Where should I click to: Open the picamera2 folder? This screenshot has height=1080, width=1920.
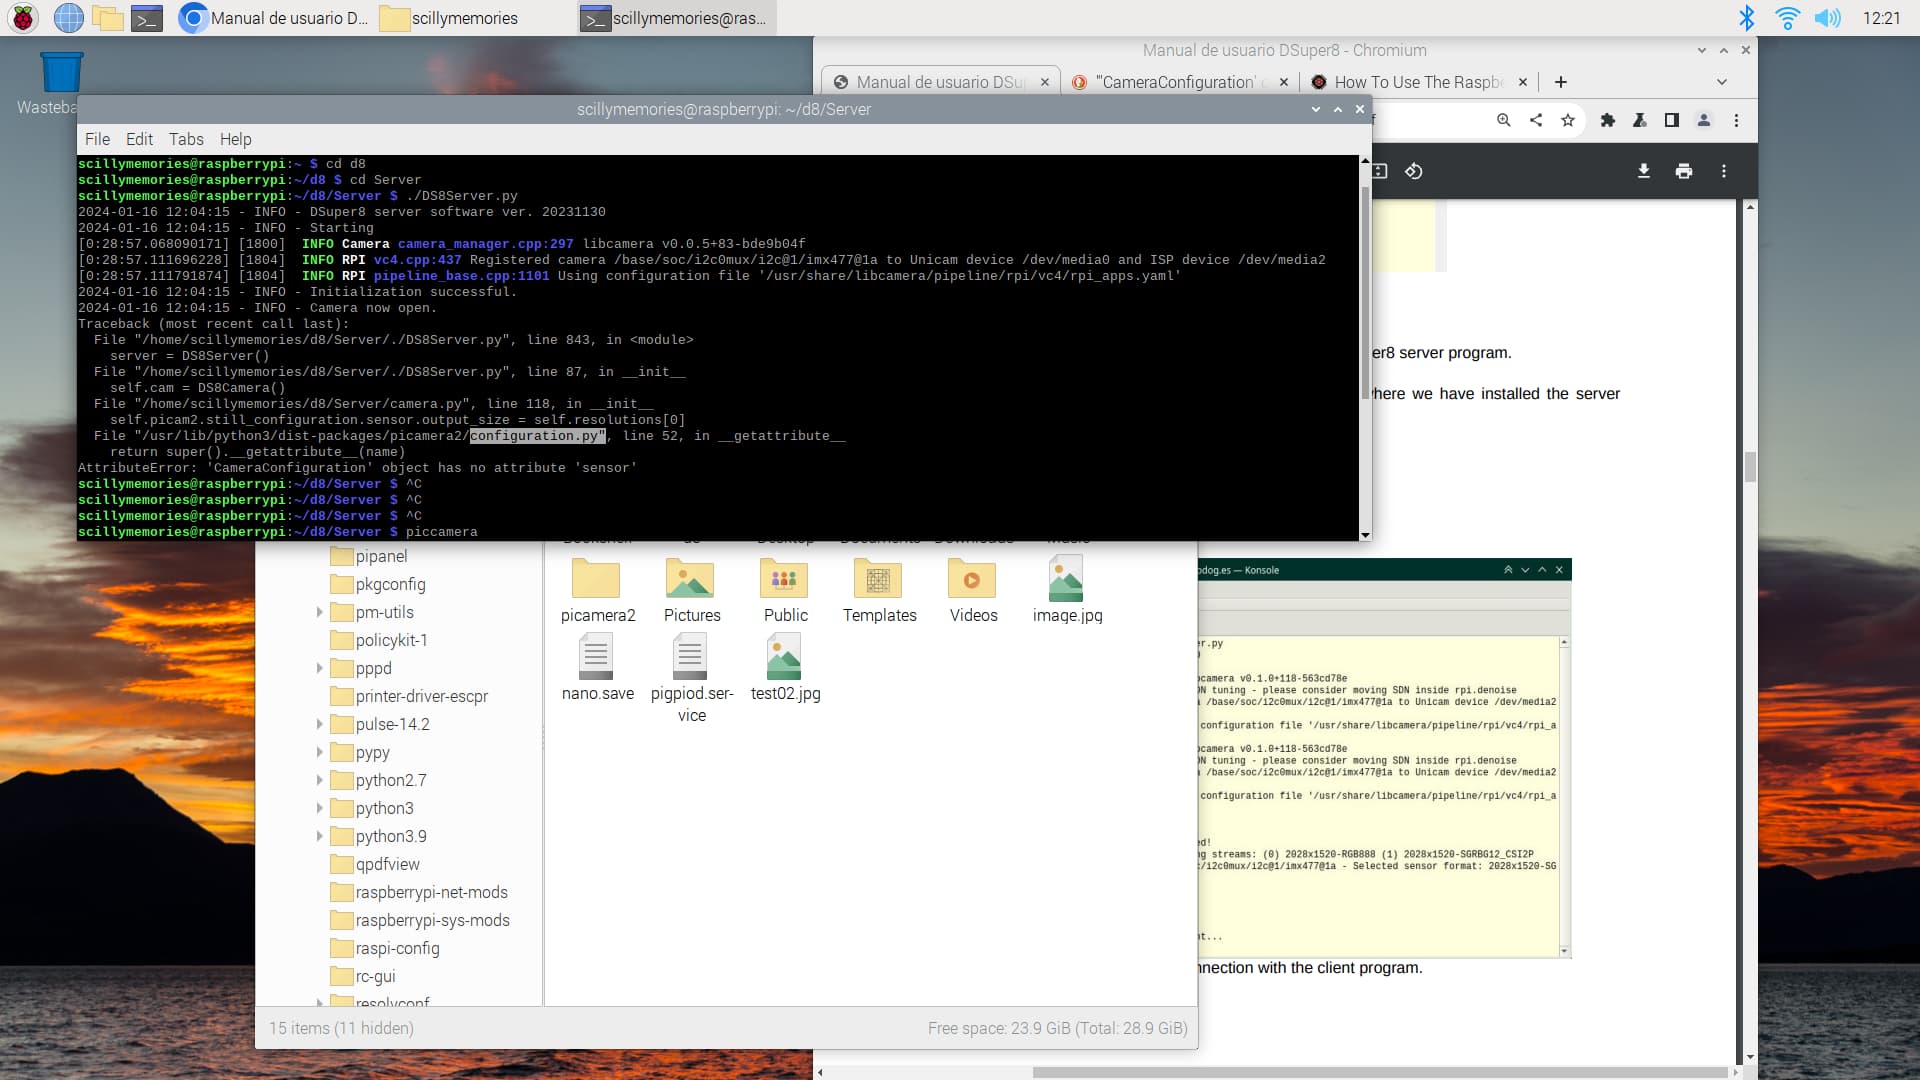click(597, 591)
